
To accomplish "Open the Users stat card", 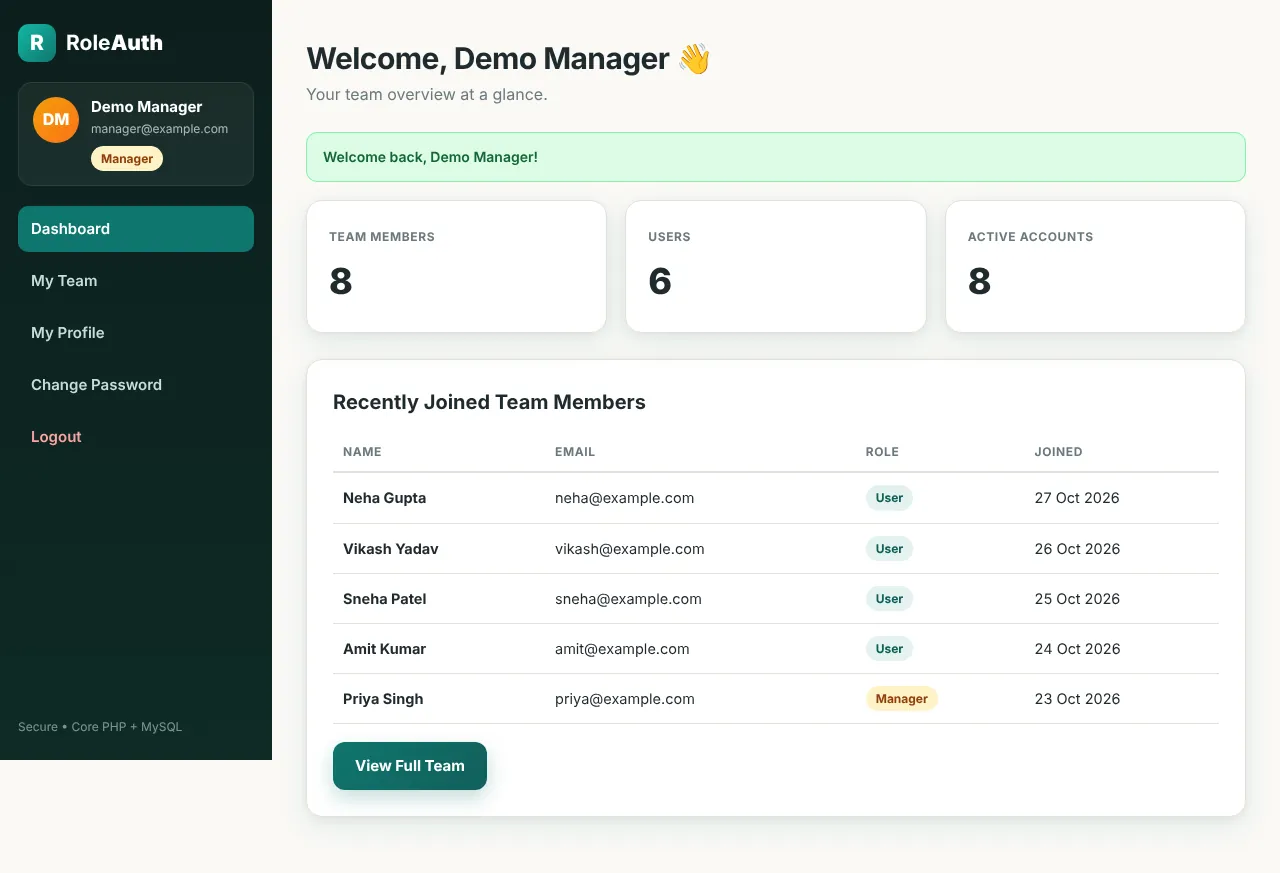I will (776, 267).
